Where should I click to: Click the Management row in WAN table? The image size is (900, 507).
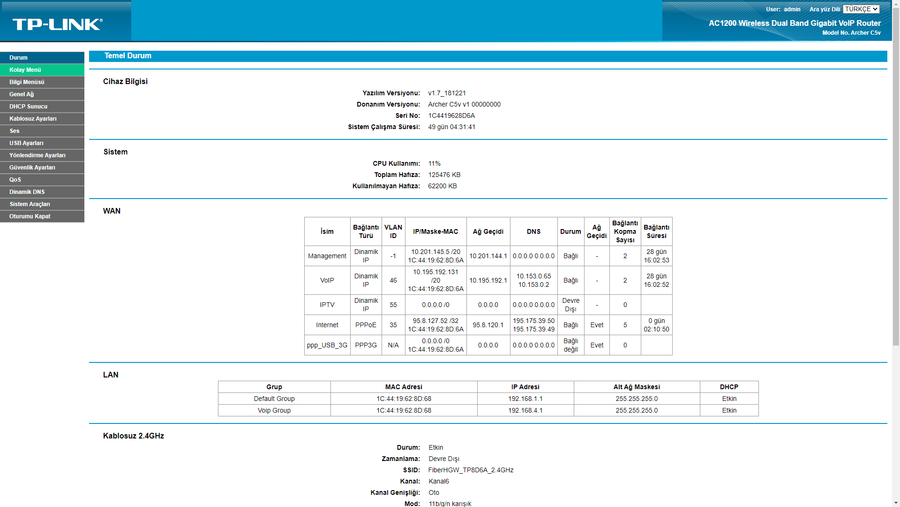pos(488,256)
